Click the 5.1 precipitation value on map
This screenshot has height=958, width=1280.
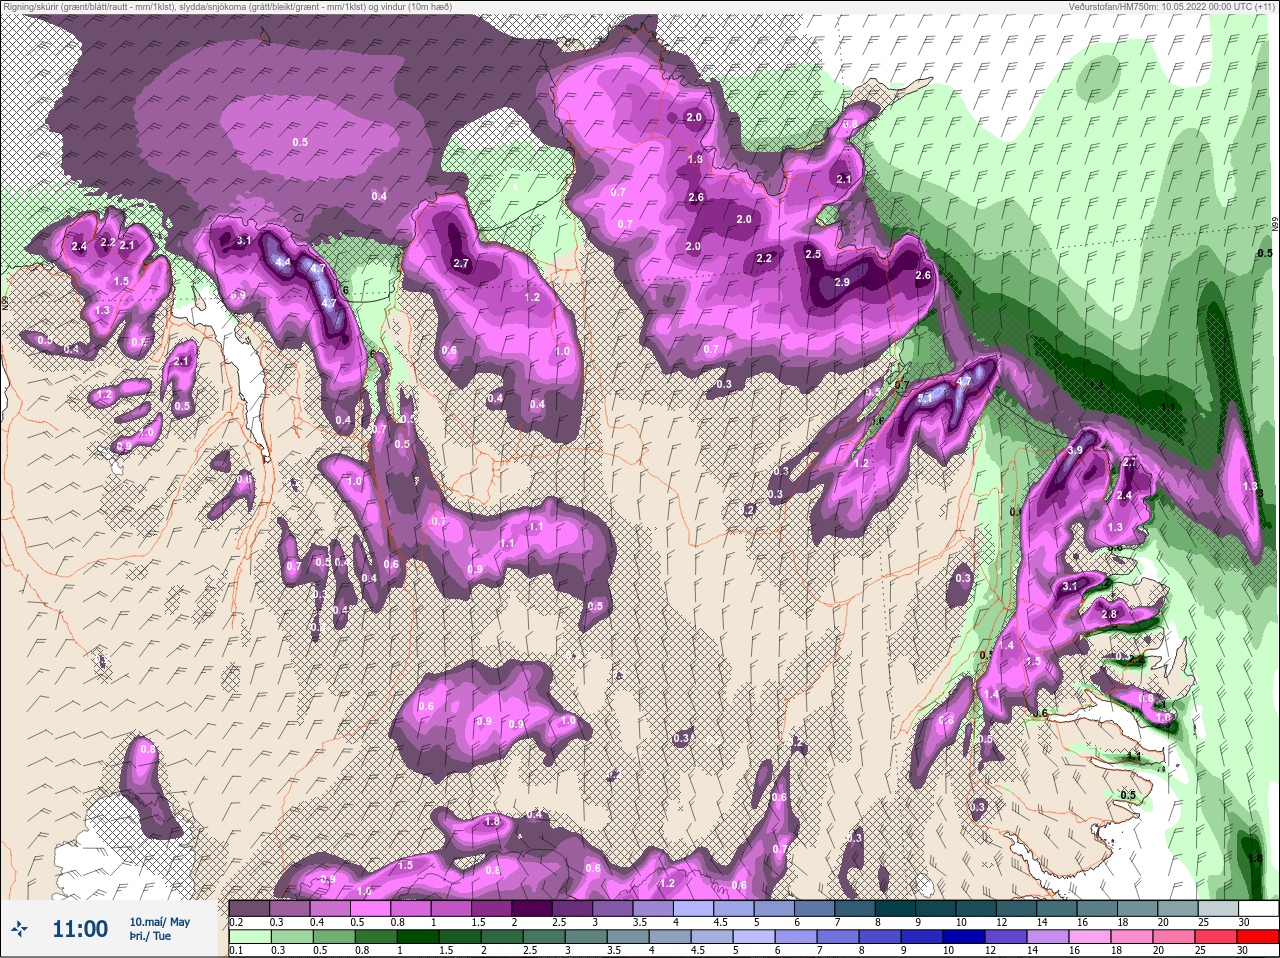[x=924, y=398]
